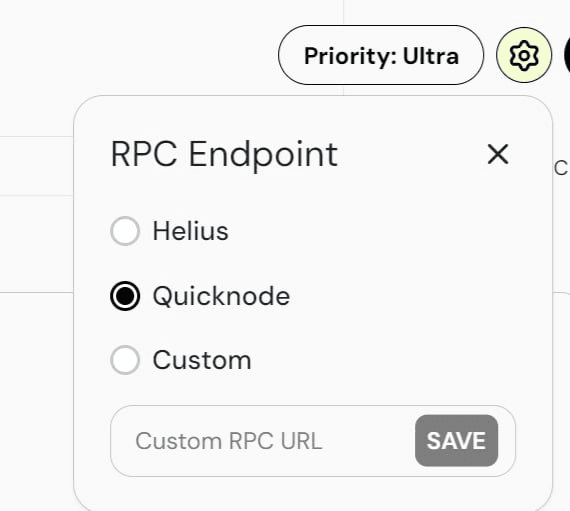Image resolution: width=570 pixels, height=511 pixels.
Task: Select the Quicknode radio button
Action: click(125, 296)
